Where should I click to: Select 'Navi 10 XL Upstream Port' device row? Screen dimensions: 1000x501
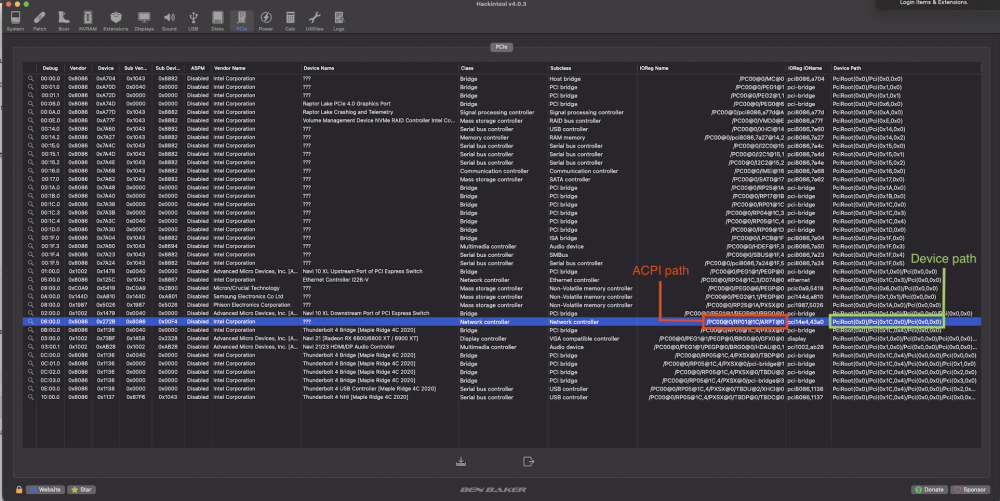[501, 272]
